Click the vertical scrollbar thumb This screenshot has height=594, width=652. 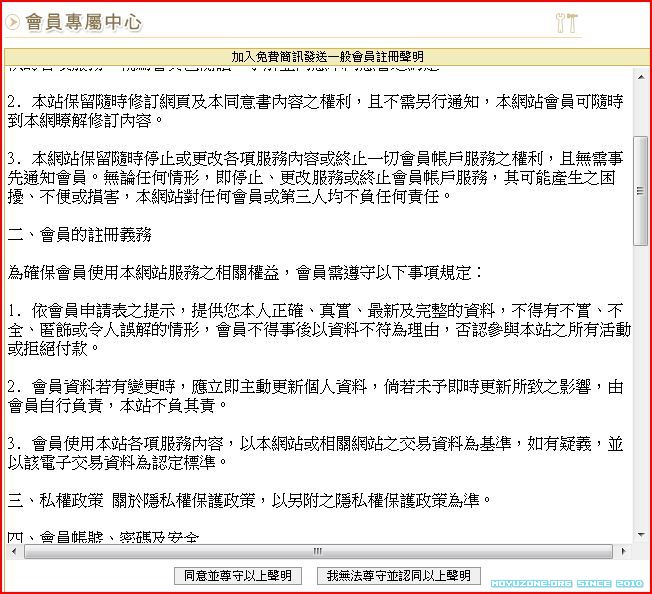(x=641, y=191)
